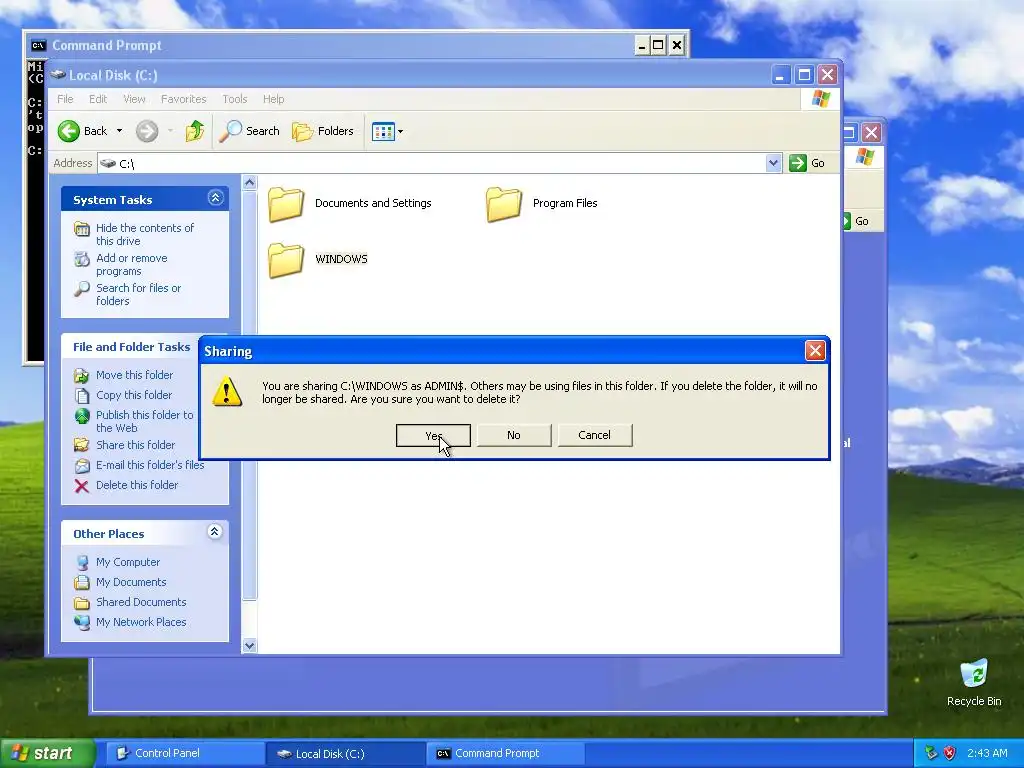Open the Tools menu
The height and width of the screenshot is (768, 1024).
pyautogui.click(x=234, y=99)
